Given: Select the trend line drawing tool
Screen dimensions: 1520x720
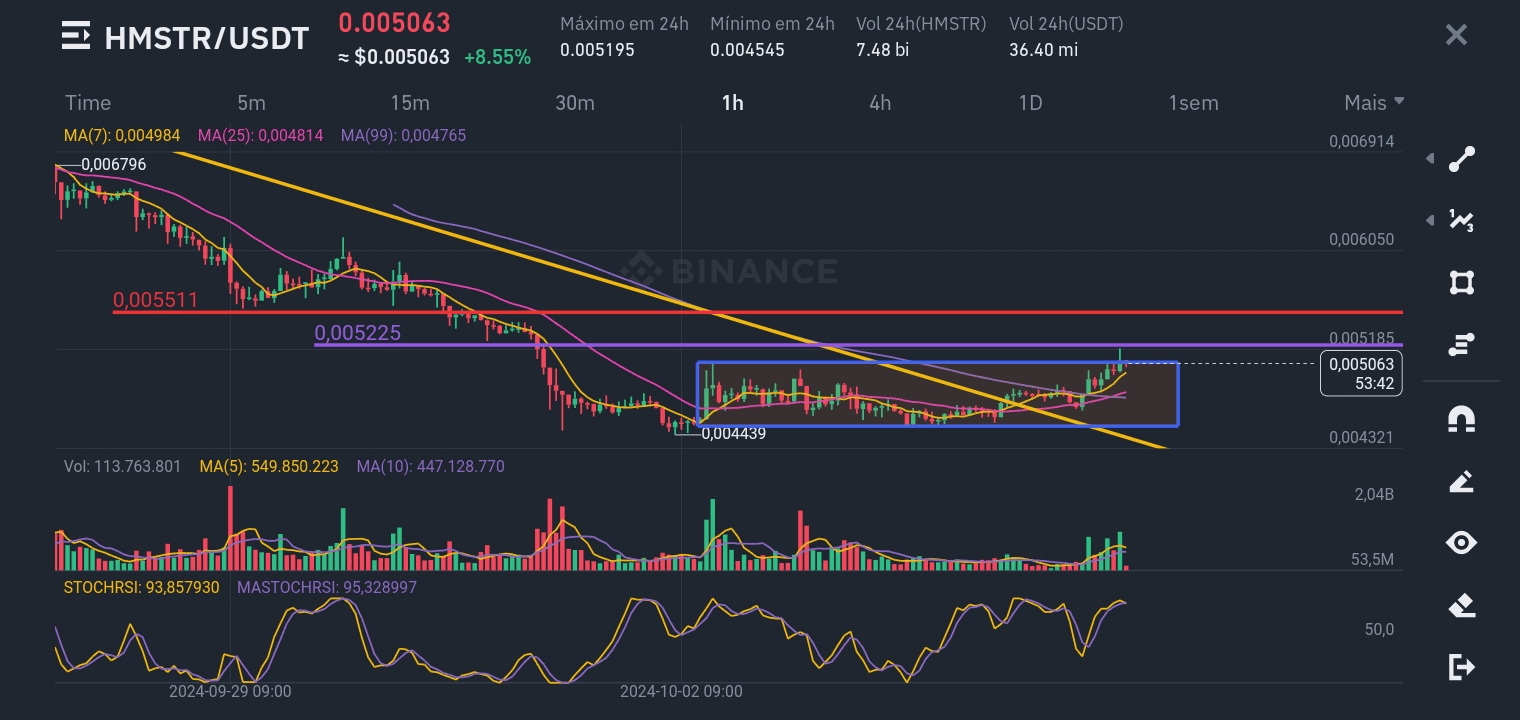Looking at the screenshot, I should click(1461, 158).
